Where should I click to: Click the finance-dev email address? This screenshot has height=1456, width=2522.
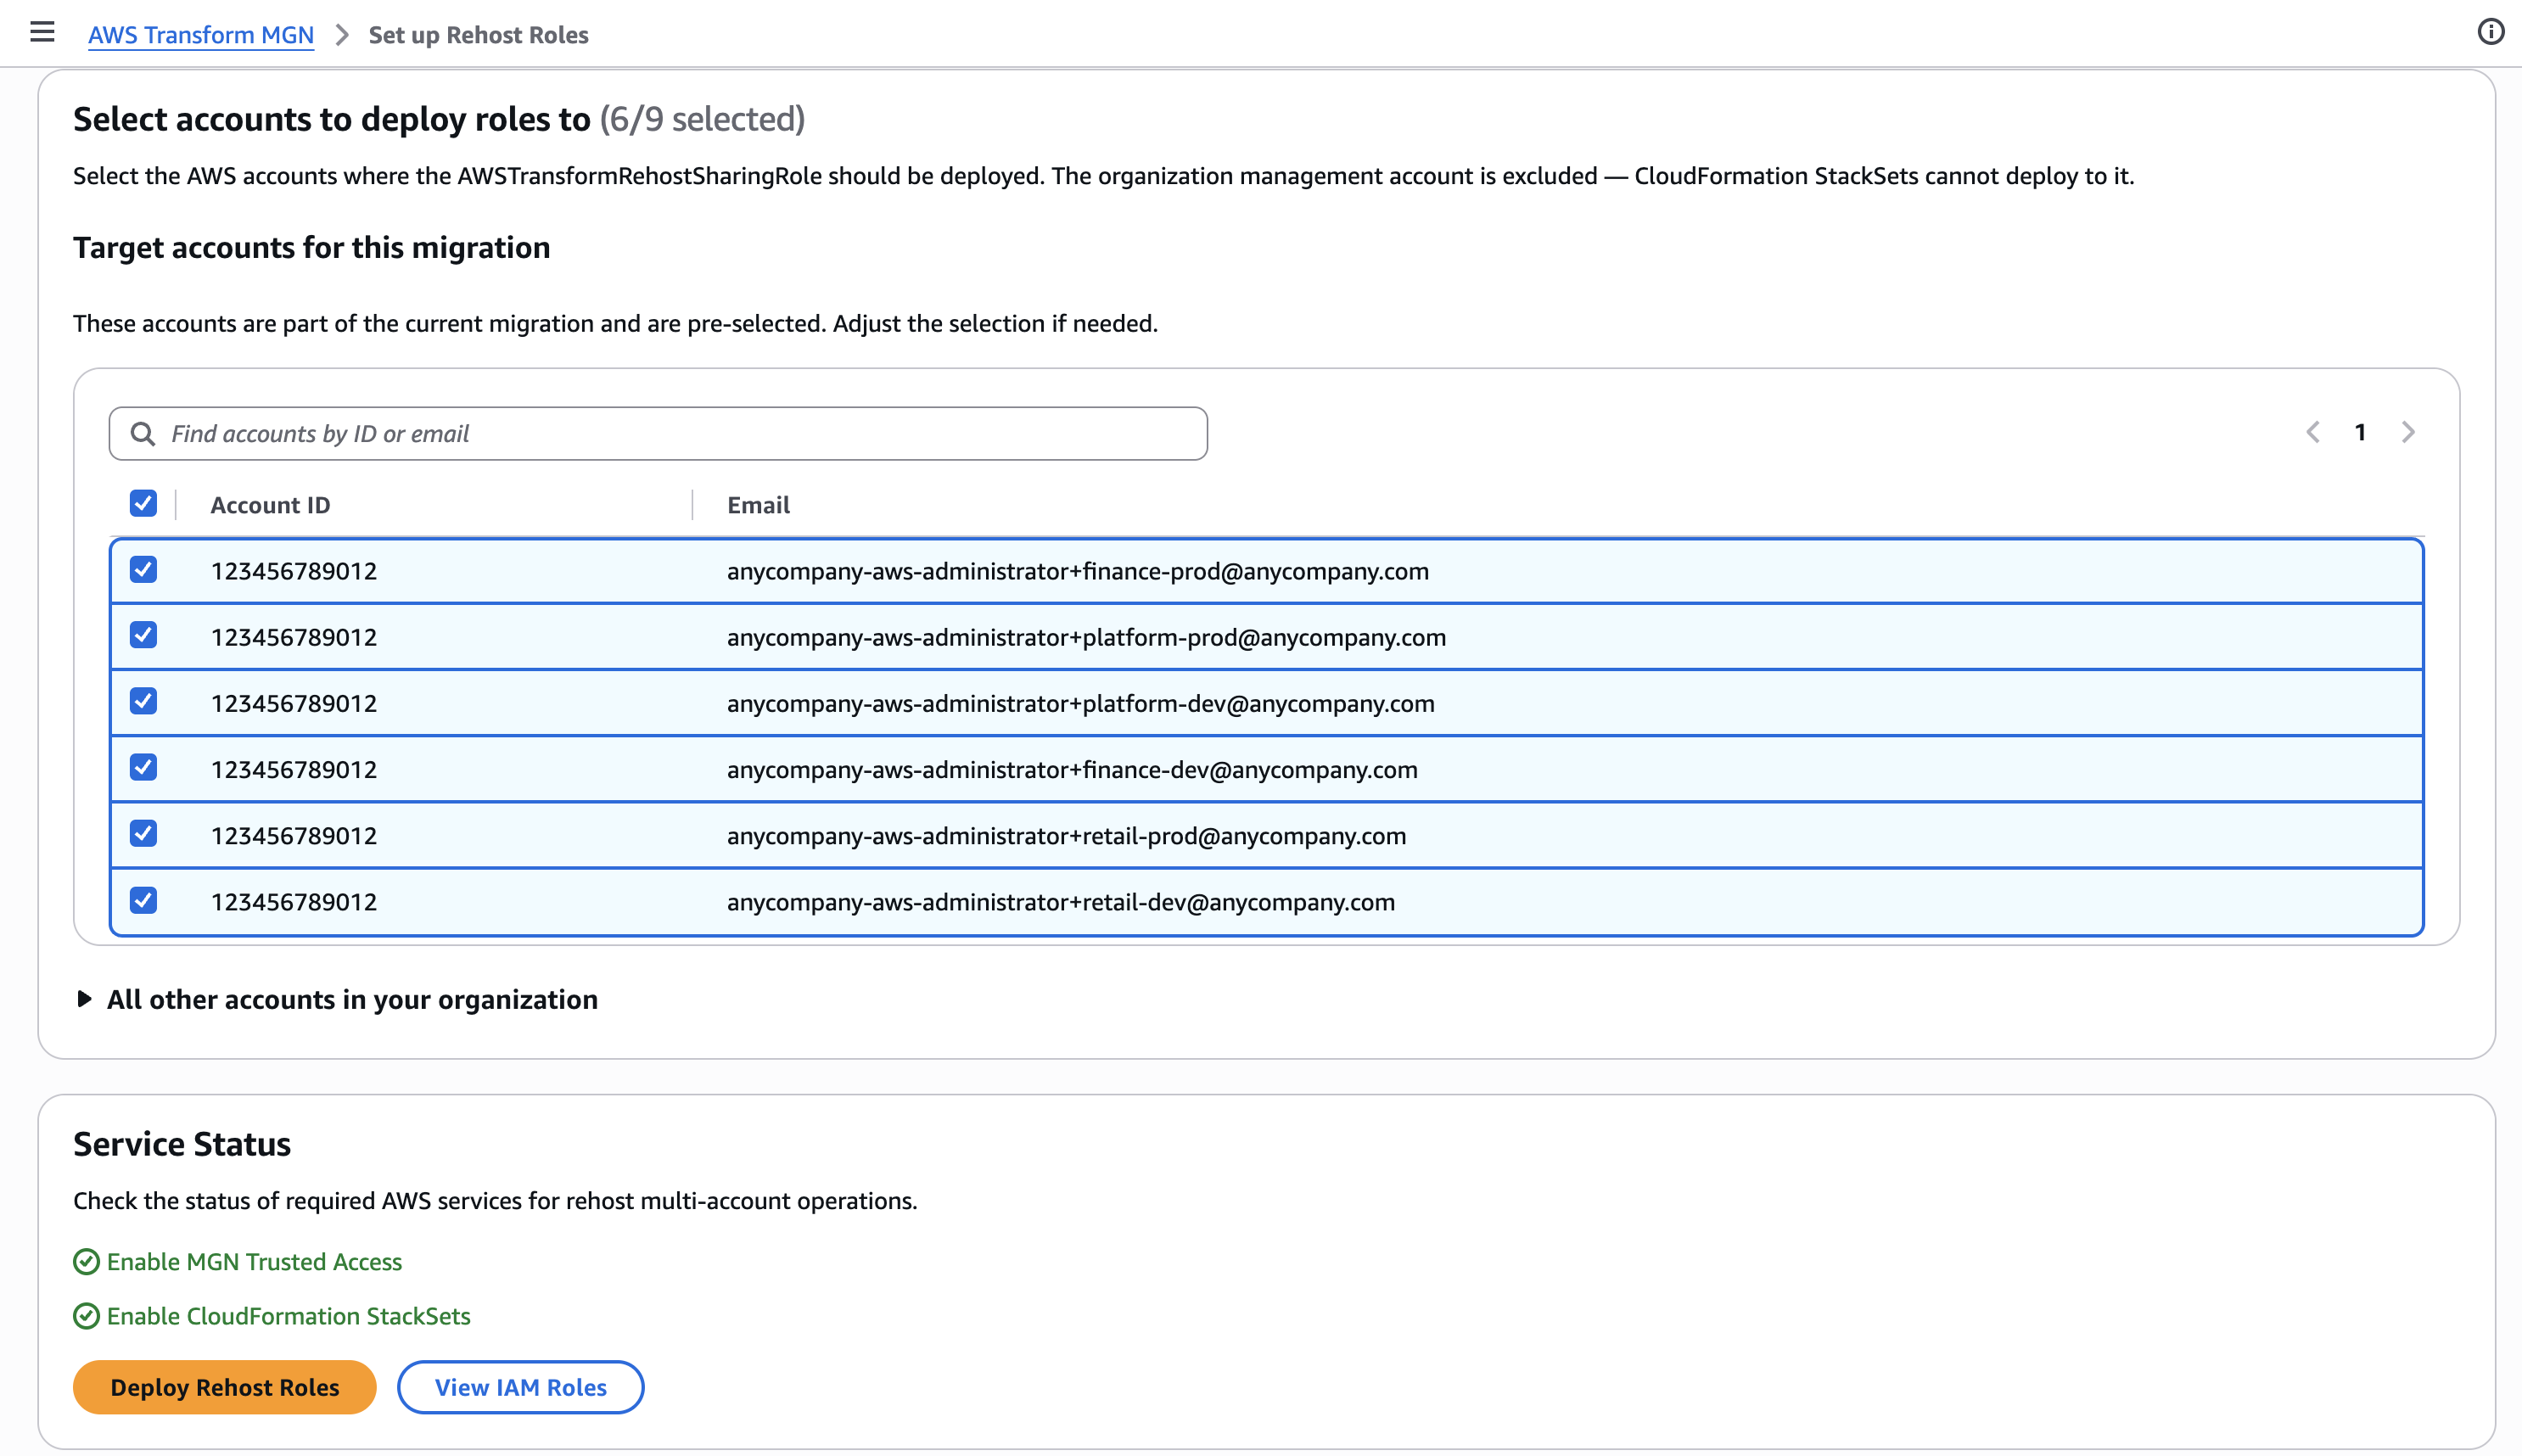click(x=1072, y=769)
